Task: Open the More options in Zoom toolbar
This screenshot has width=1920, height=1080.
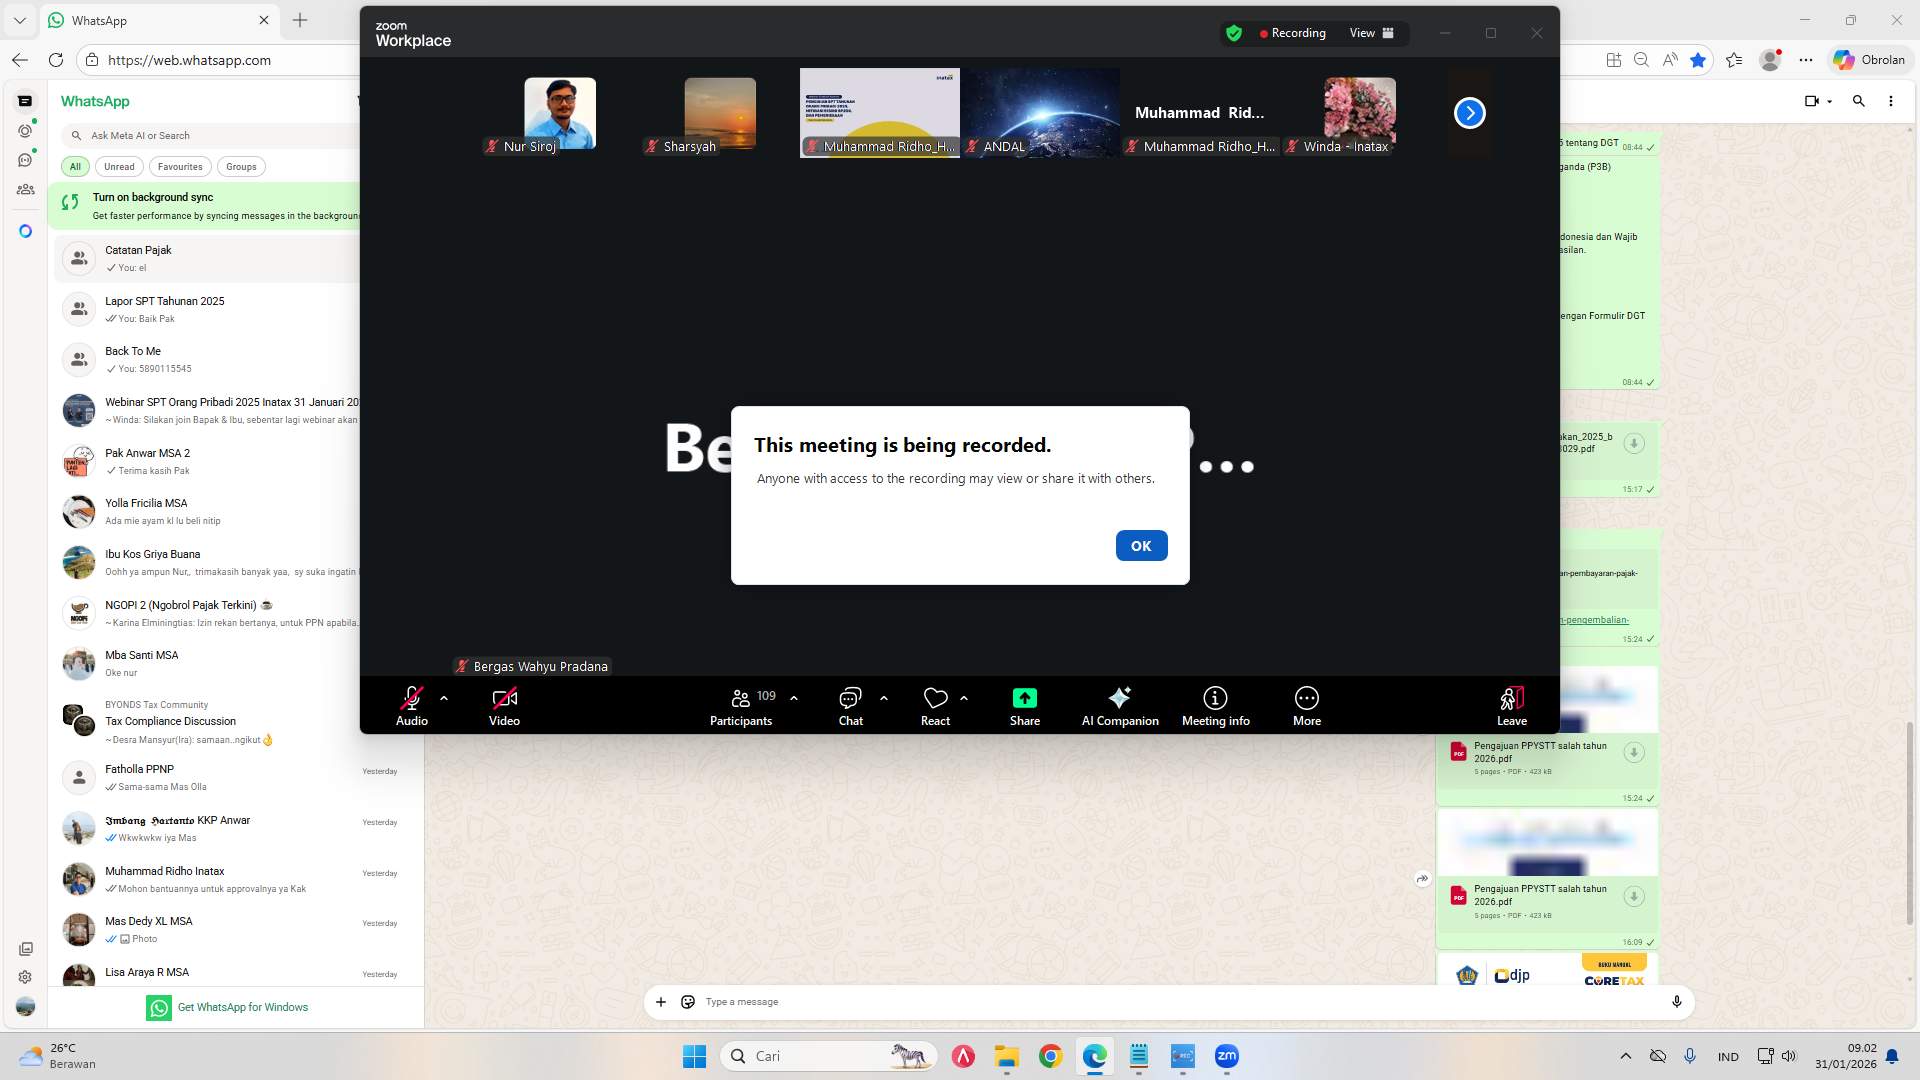Action: (x=1306, y=705)
